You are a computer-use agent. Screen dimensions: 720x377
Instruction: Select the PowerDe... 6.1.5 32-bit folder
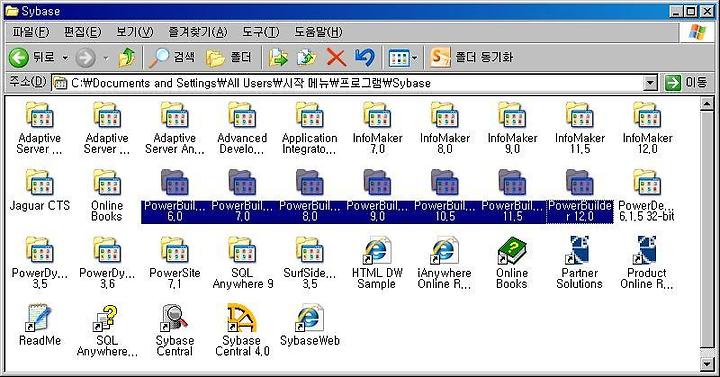(647, 196)
